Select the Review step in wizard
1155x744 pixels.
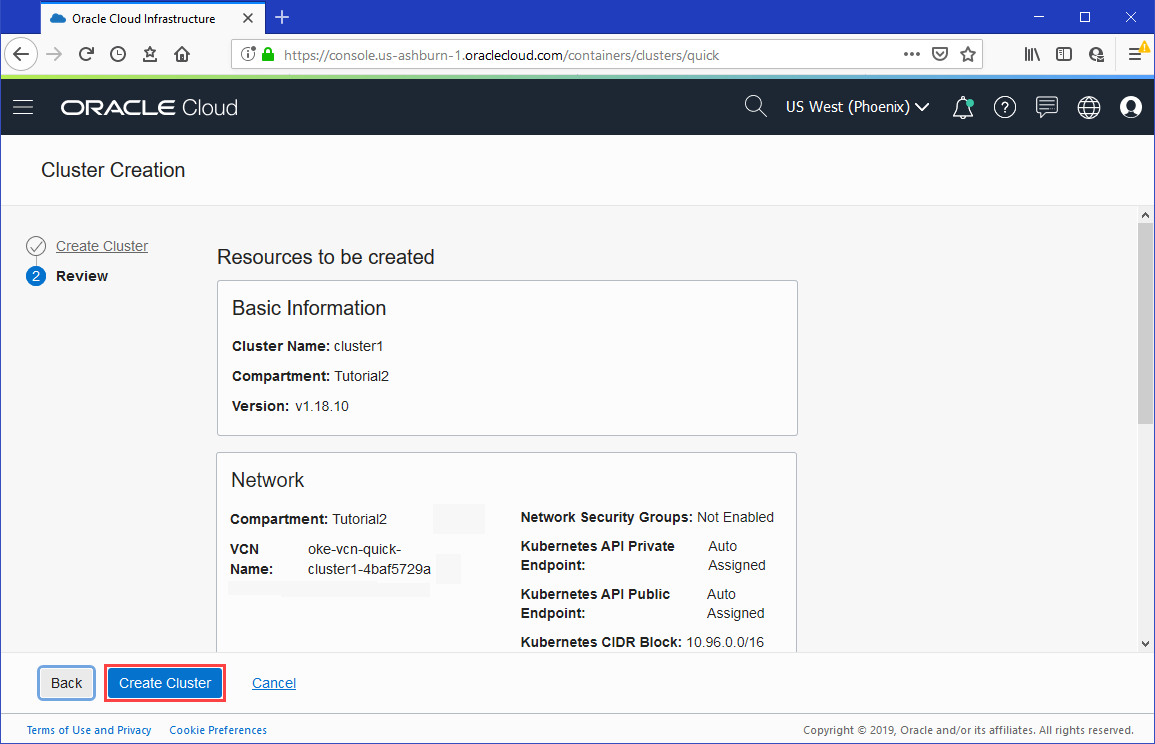[82, 276]
